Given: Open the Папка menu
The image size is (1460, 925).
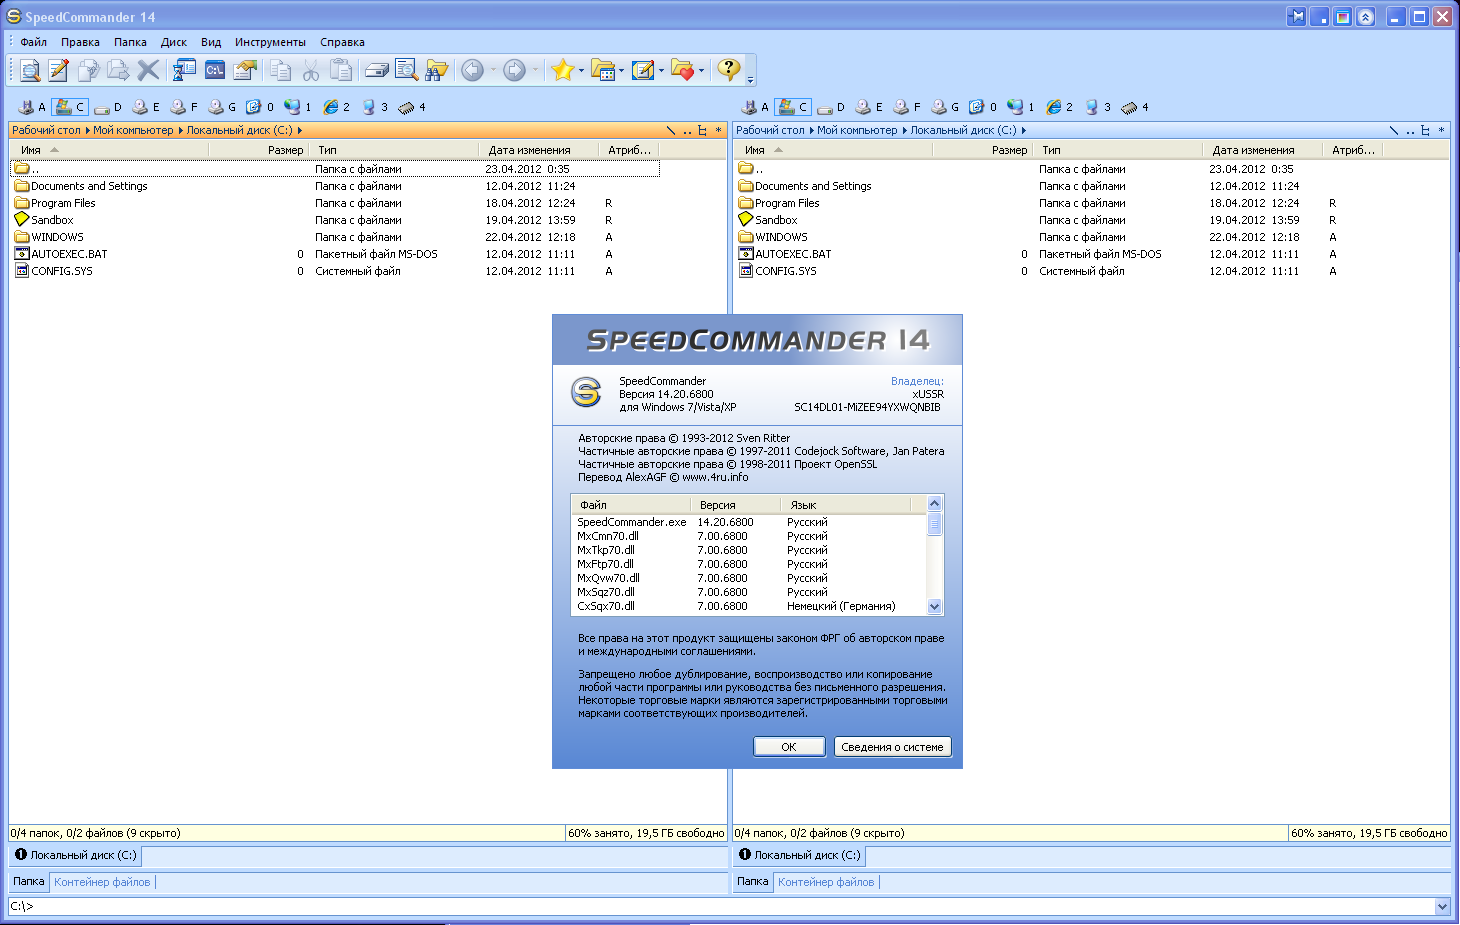Looking at the screenshot, I should (x=130, y=42).
